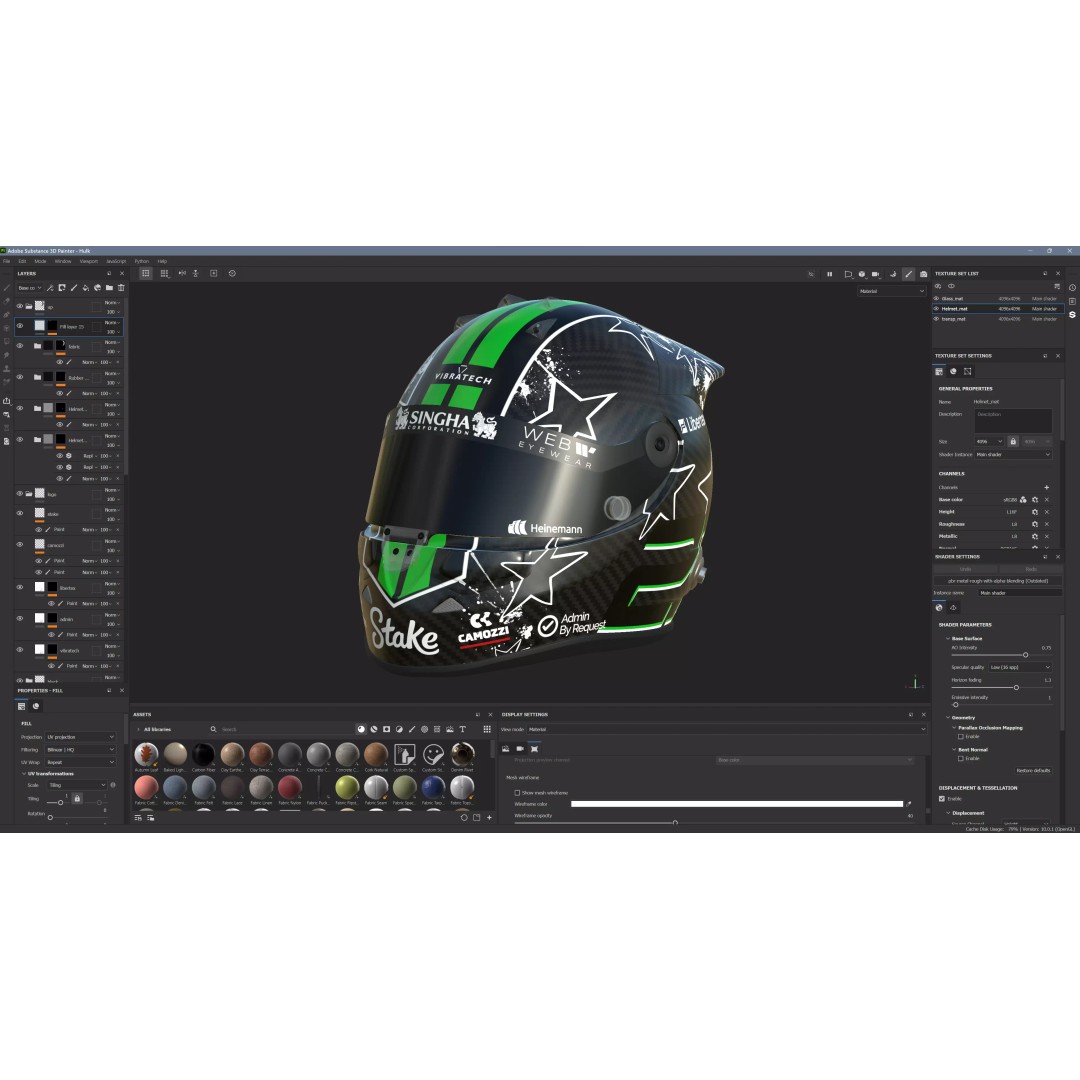The height and width of the screenshot is (1080, 1080).
Task: Open export textures icon in left toolbar
Action: coord(6,401)
